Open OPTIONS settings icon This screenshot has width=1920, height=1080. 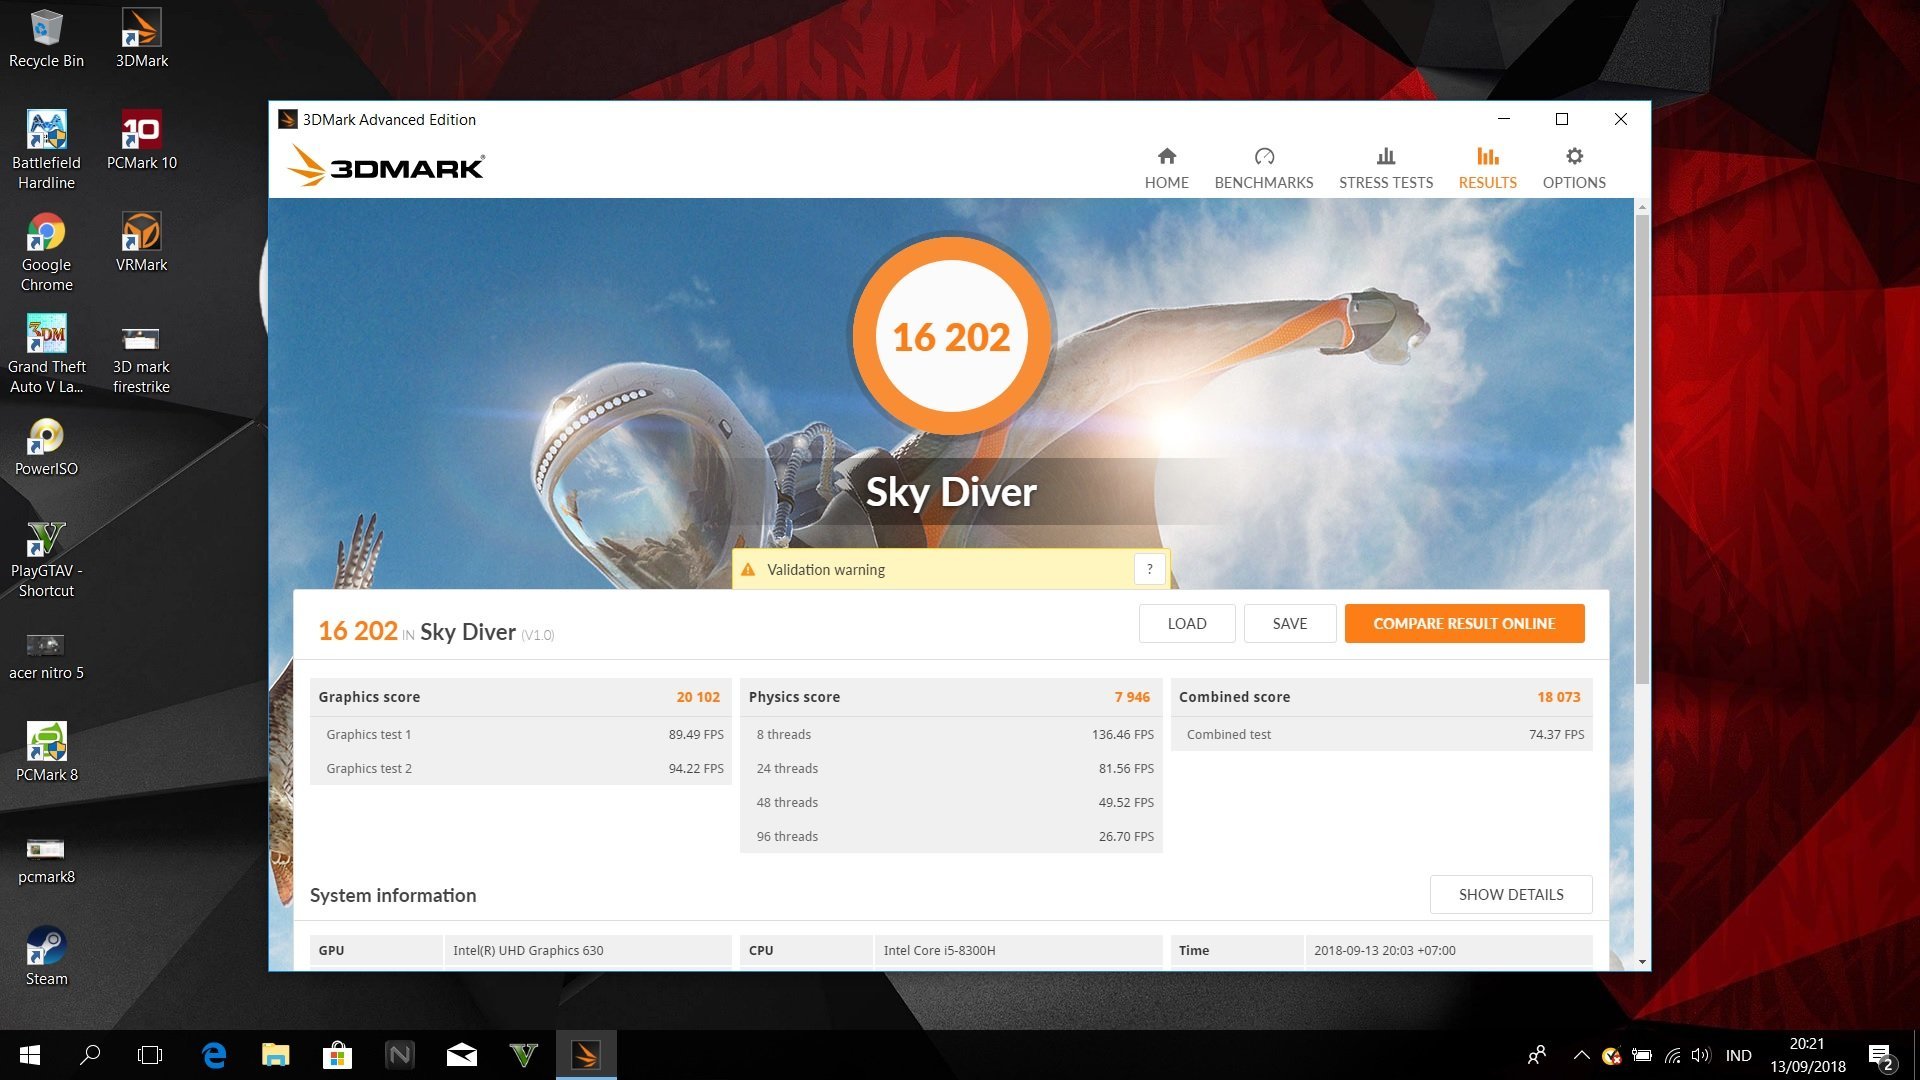click(x=1573, y=157)
